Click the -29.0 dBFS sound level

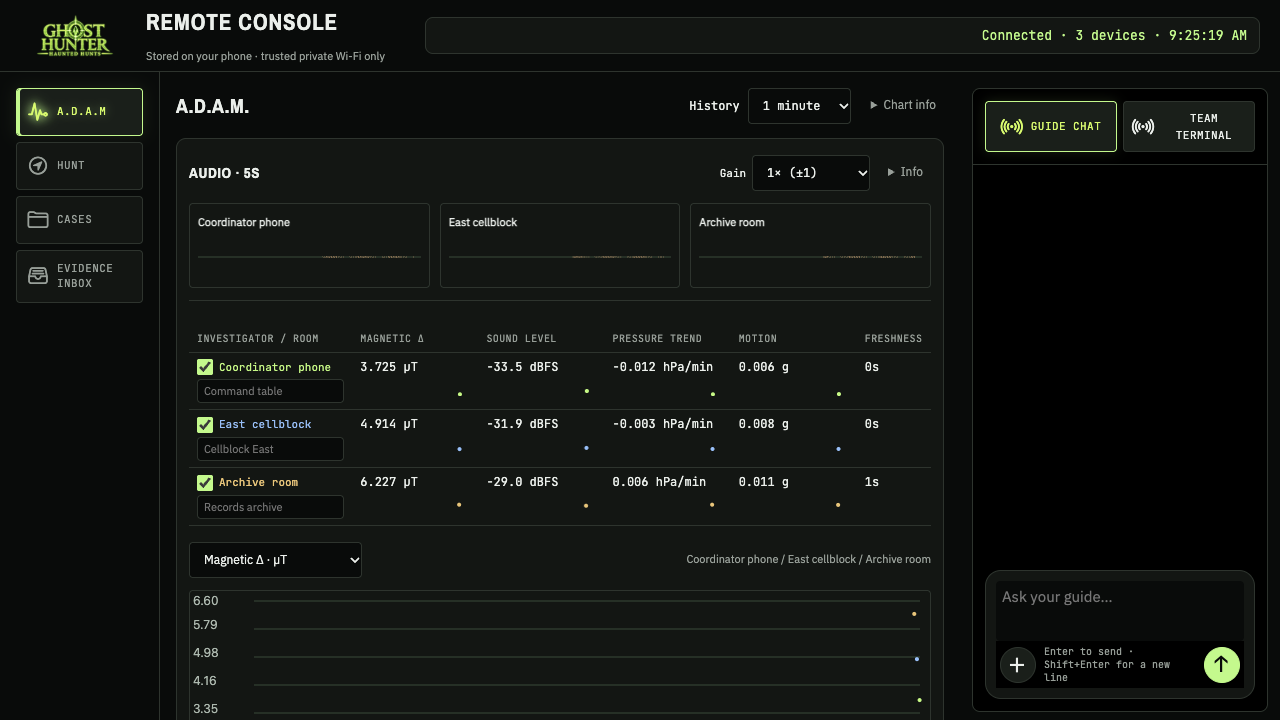[x=522, y=483]
